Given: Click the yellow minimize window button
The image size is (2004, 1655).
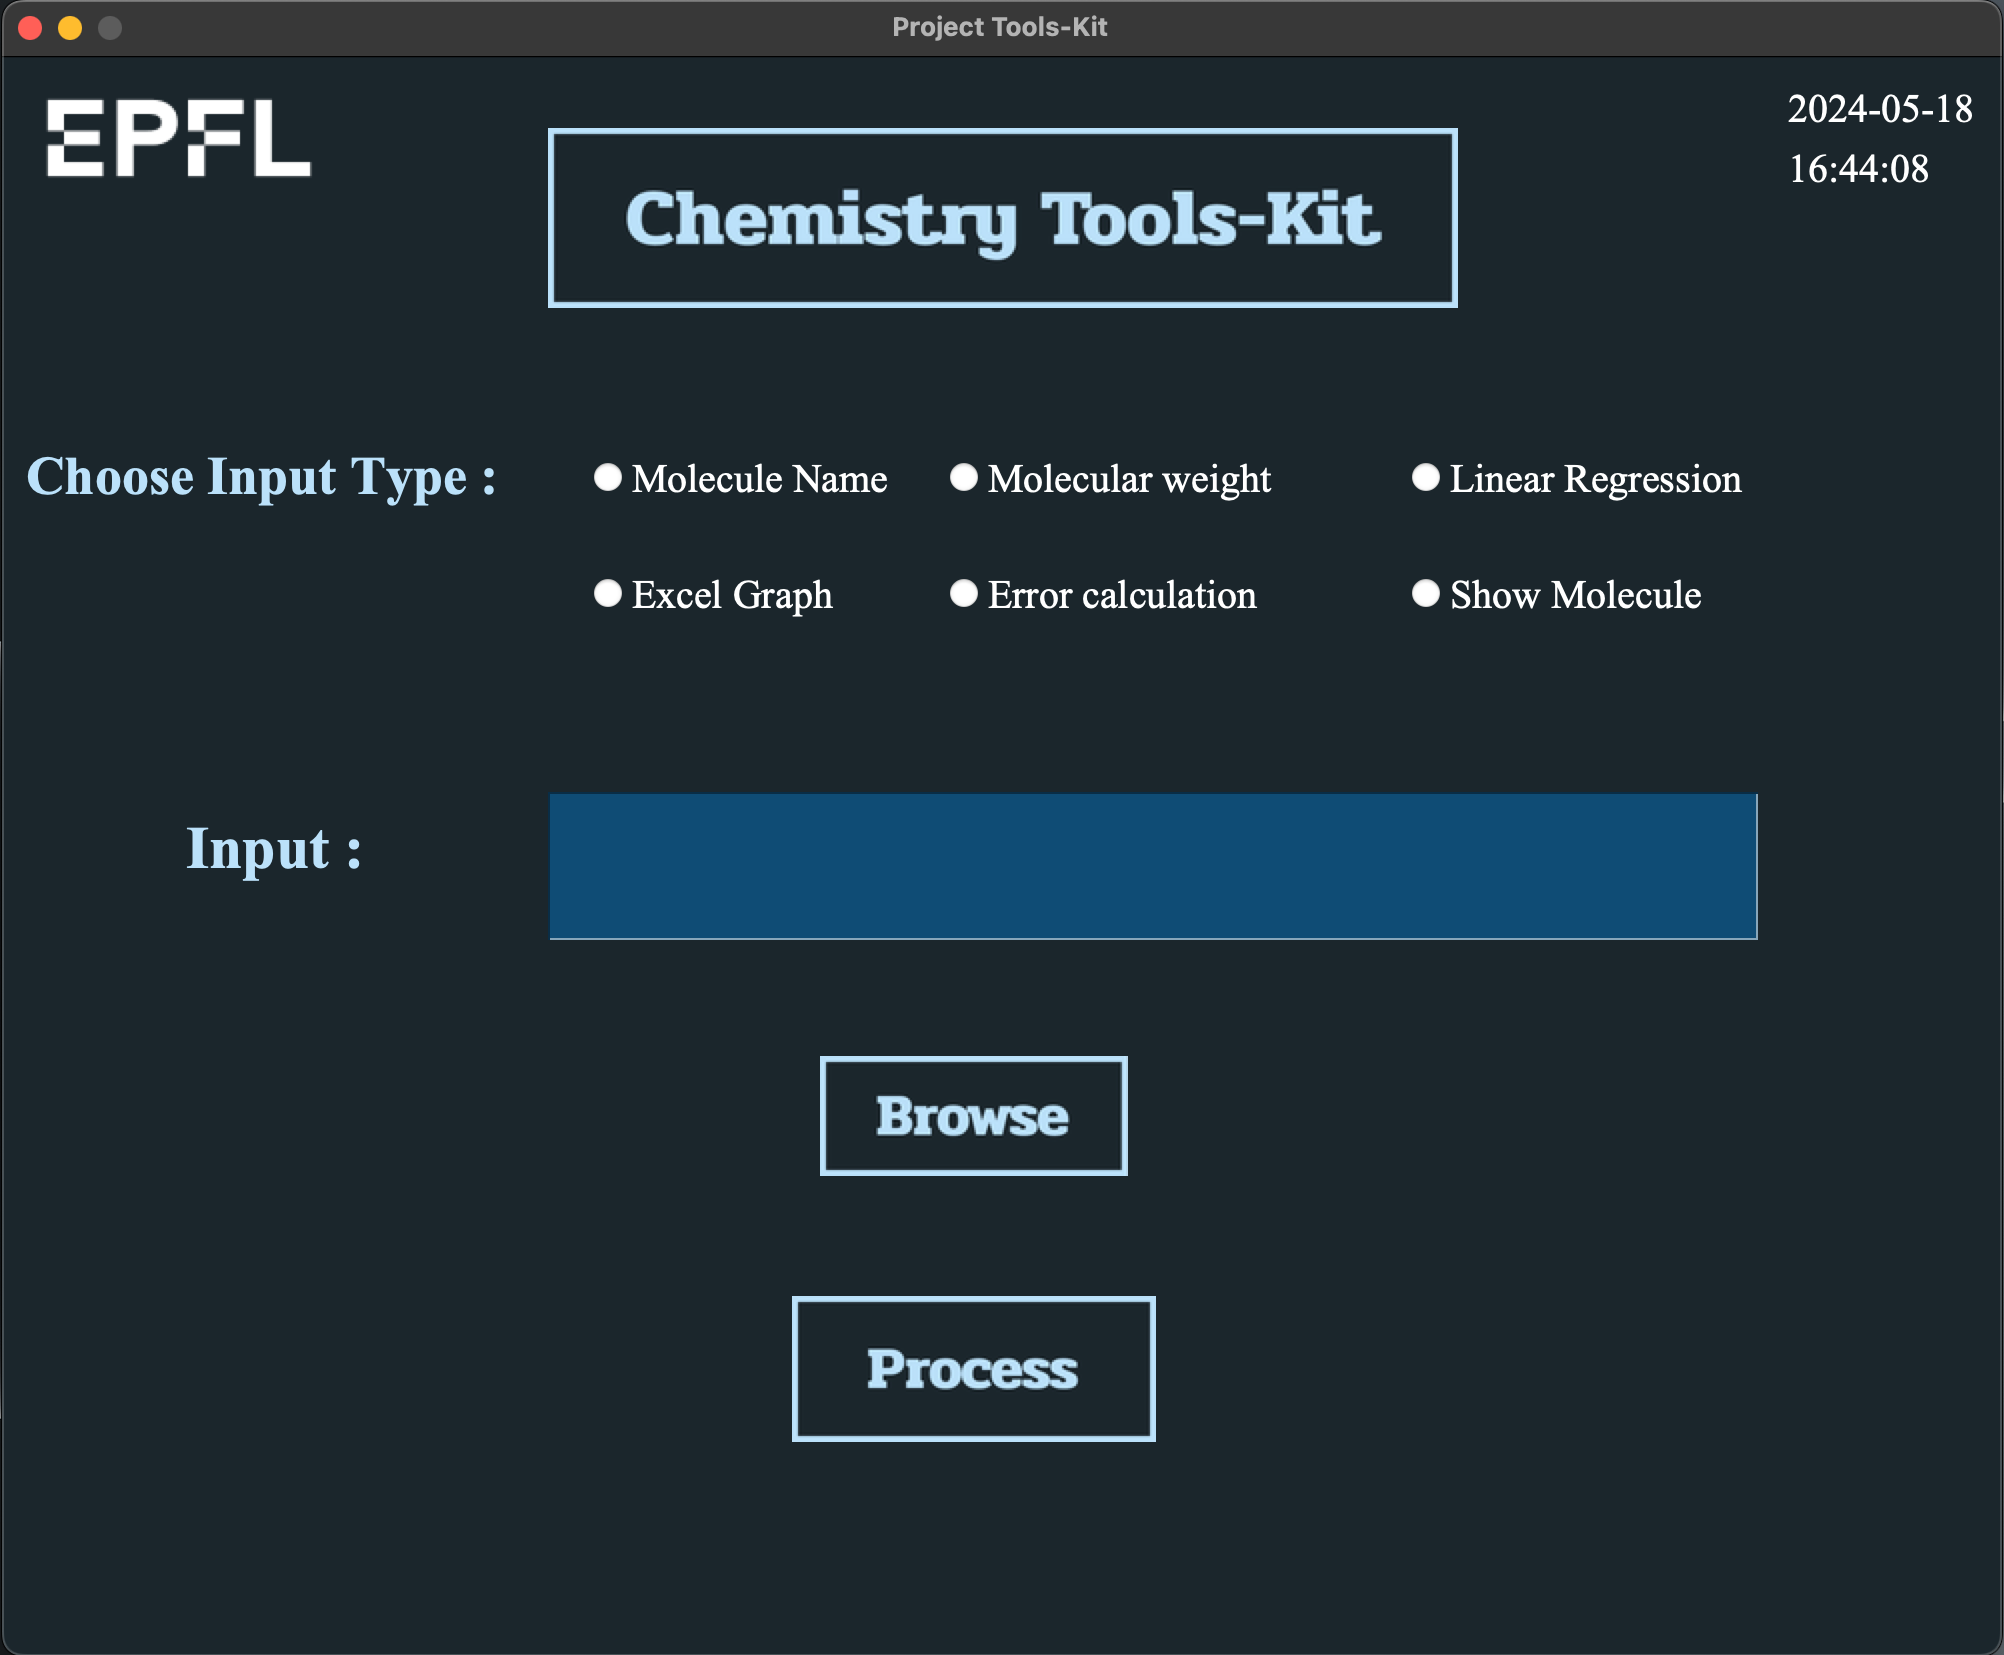Looking at the screenshot, I should [68, 28].
